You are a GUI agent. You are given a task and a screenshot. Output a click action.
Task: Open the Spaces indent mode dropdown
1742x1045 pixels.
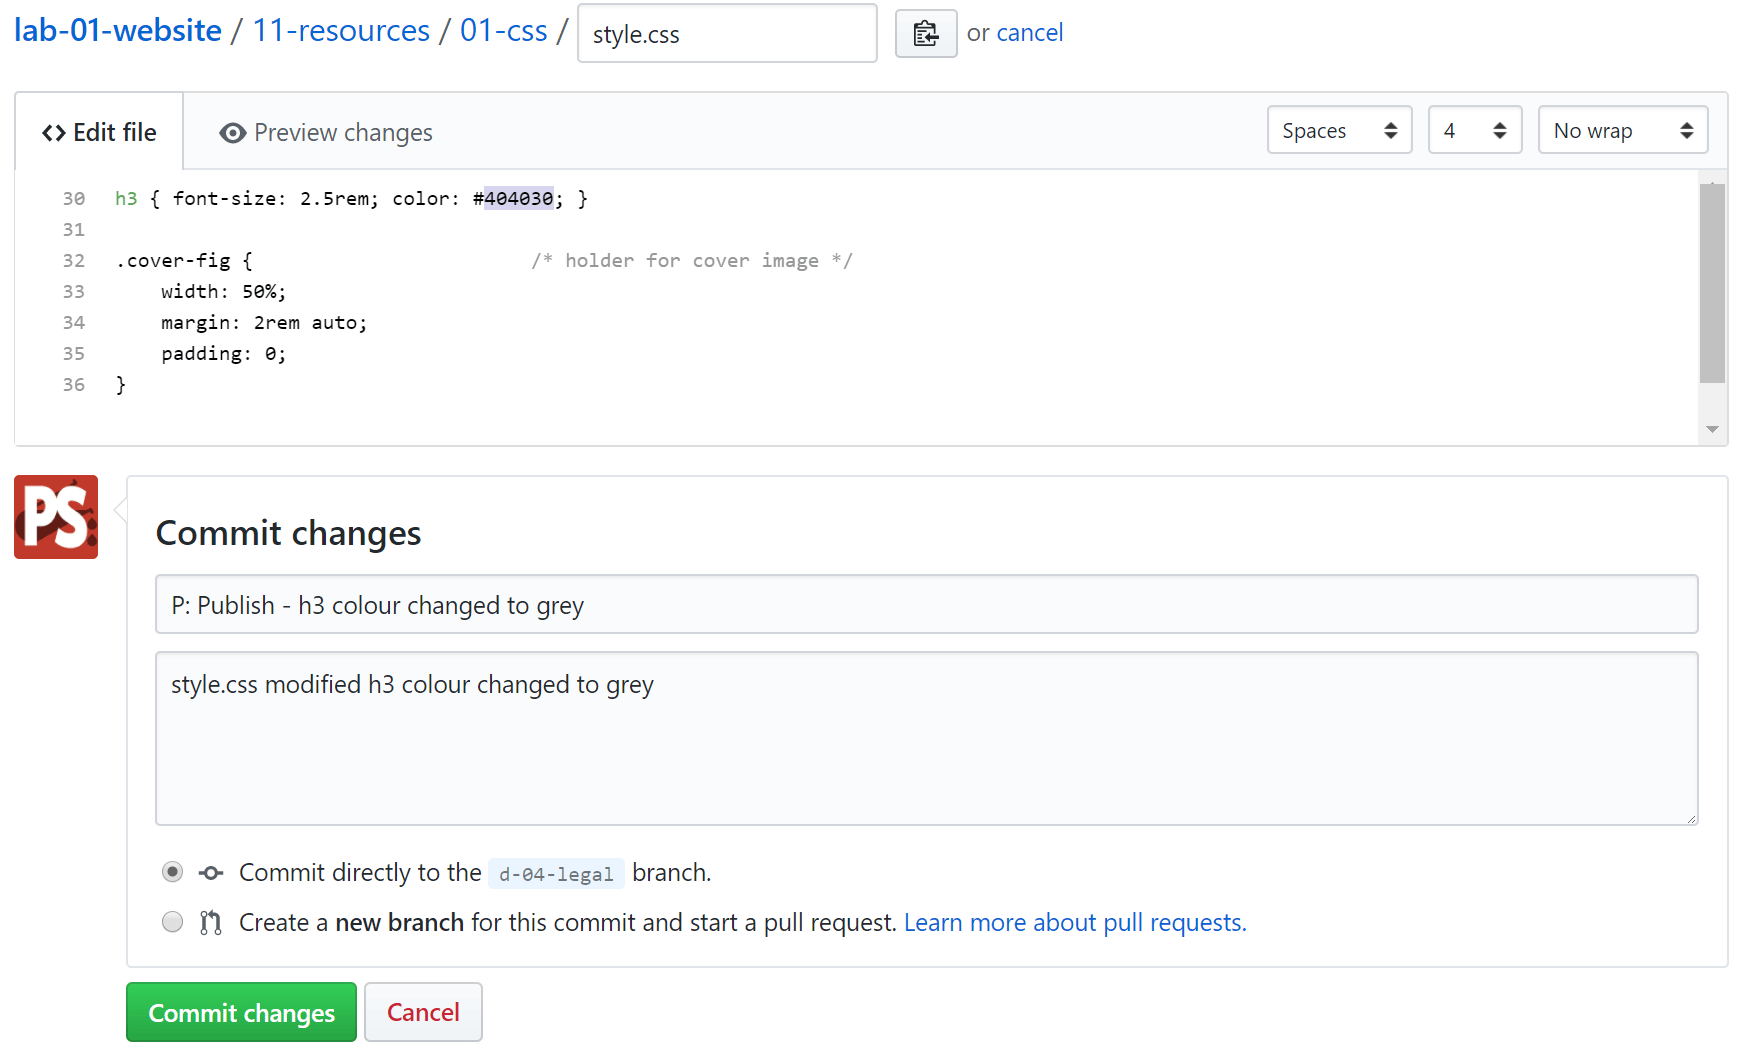coord(1339,130)
